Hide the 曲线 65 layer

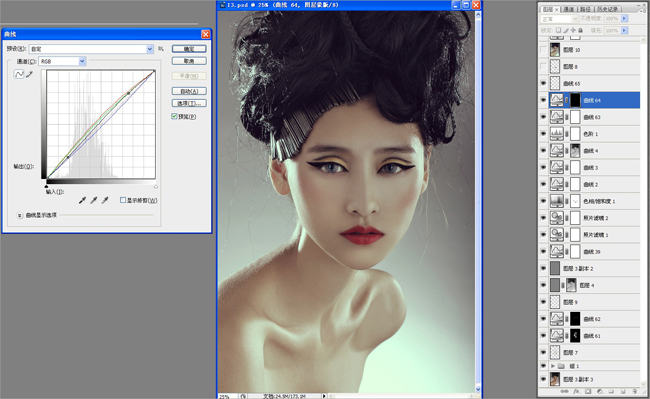(x=543, y=83)
